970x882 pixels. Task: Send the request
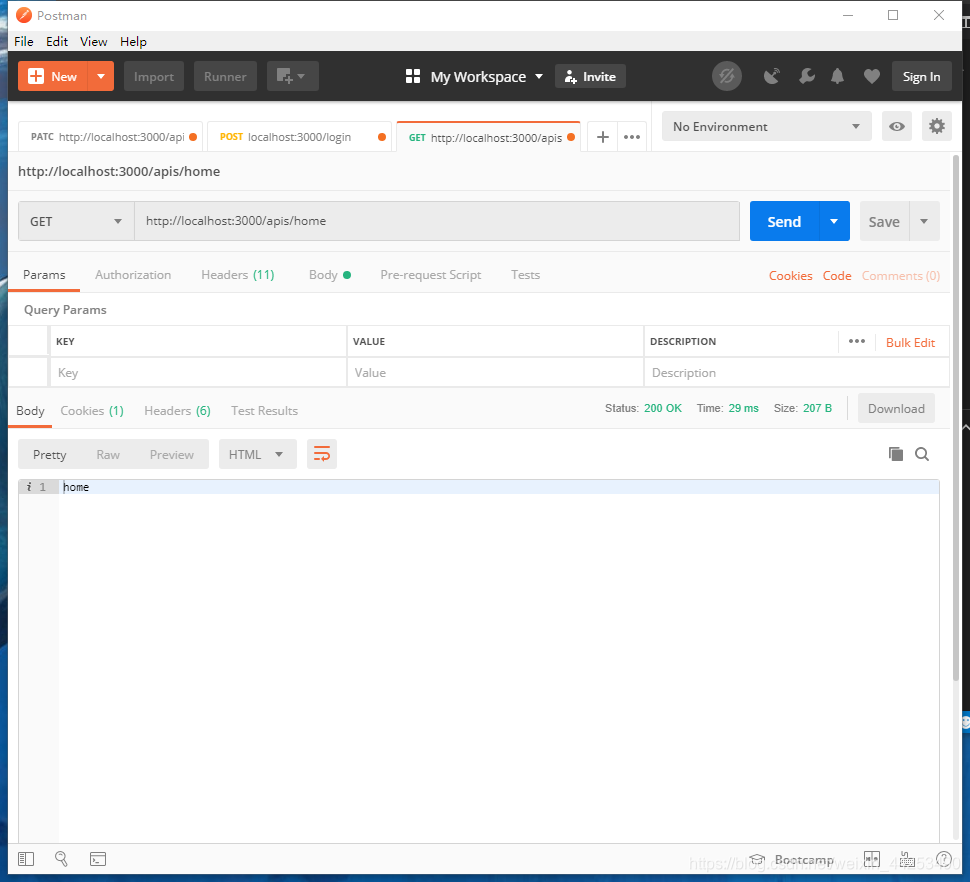[x=784, y=221]
